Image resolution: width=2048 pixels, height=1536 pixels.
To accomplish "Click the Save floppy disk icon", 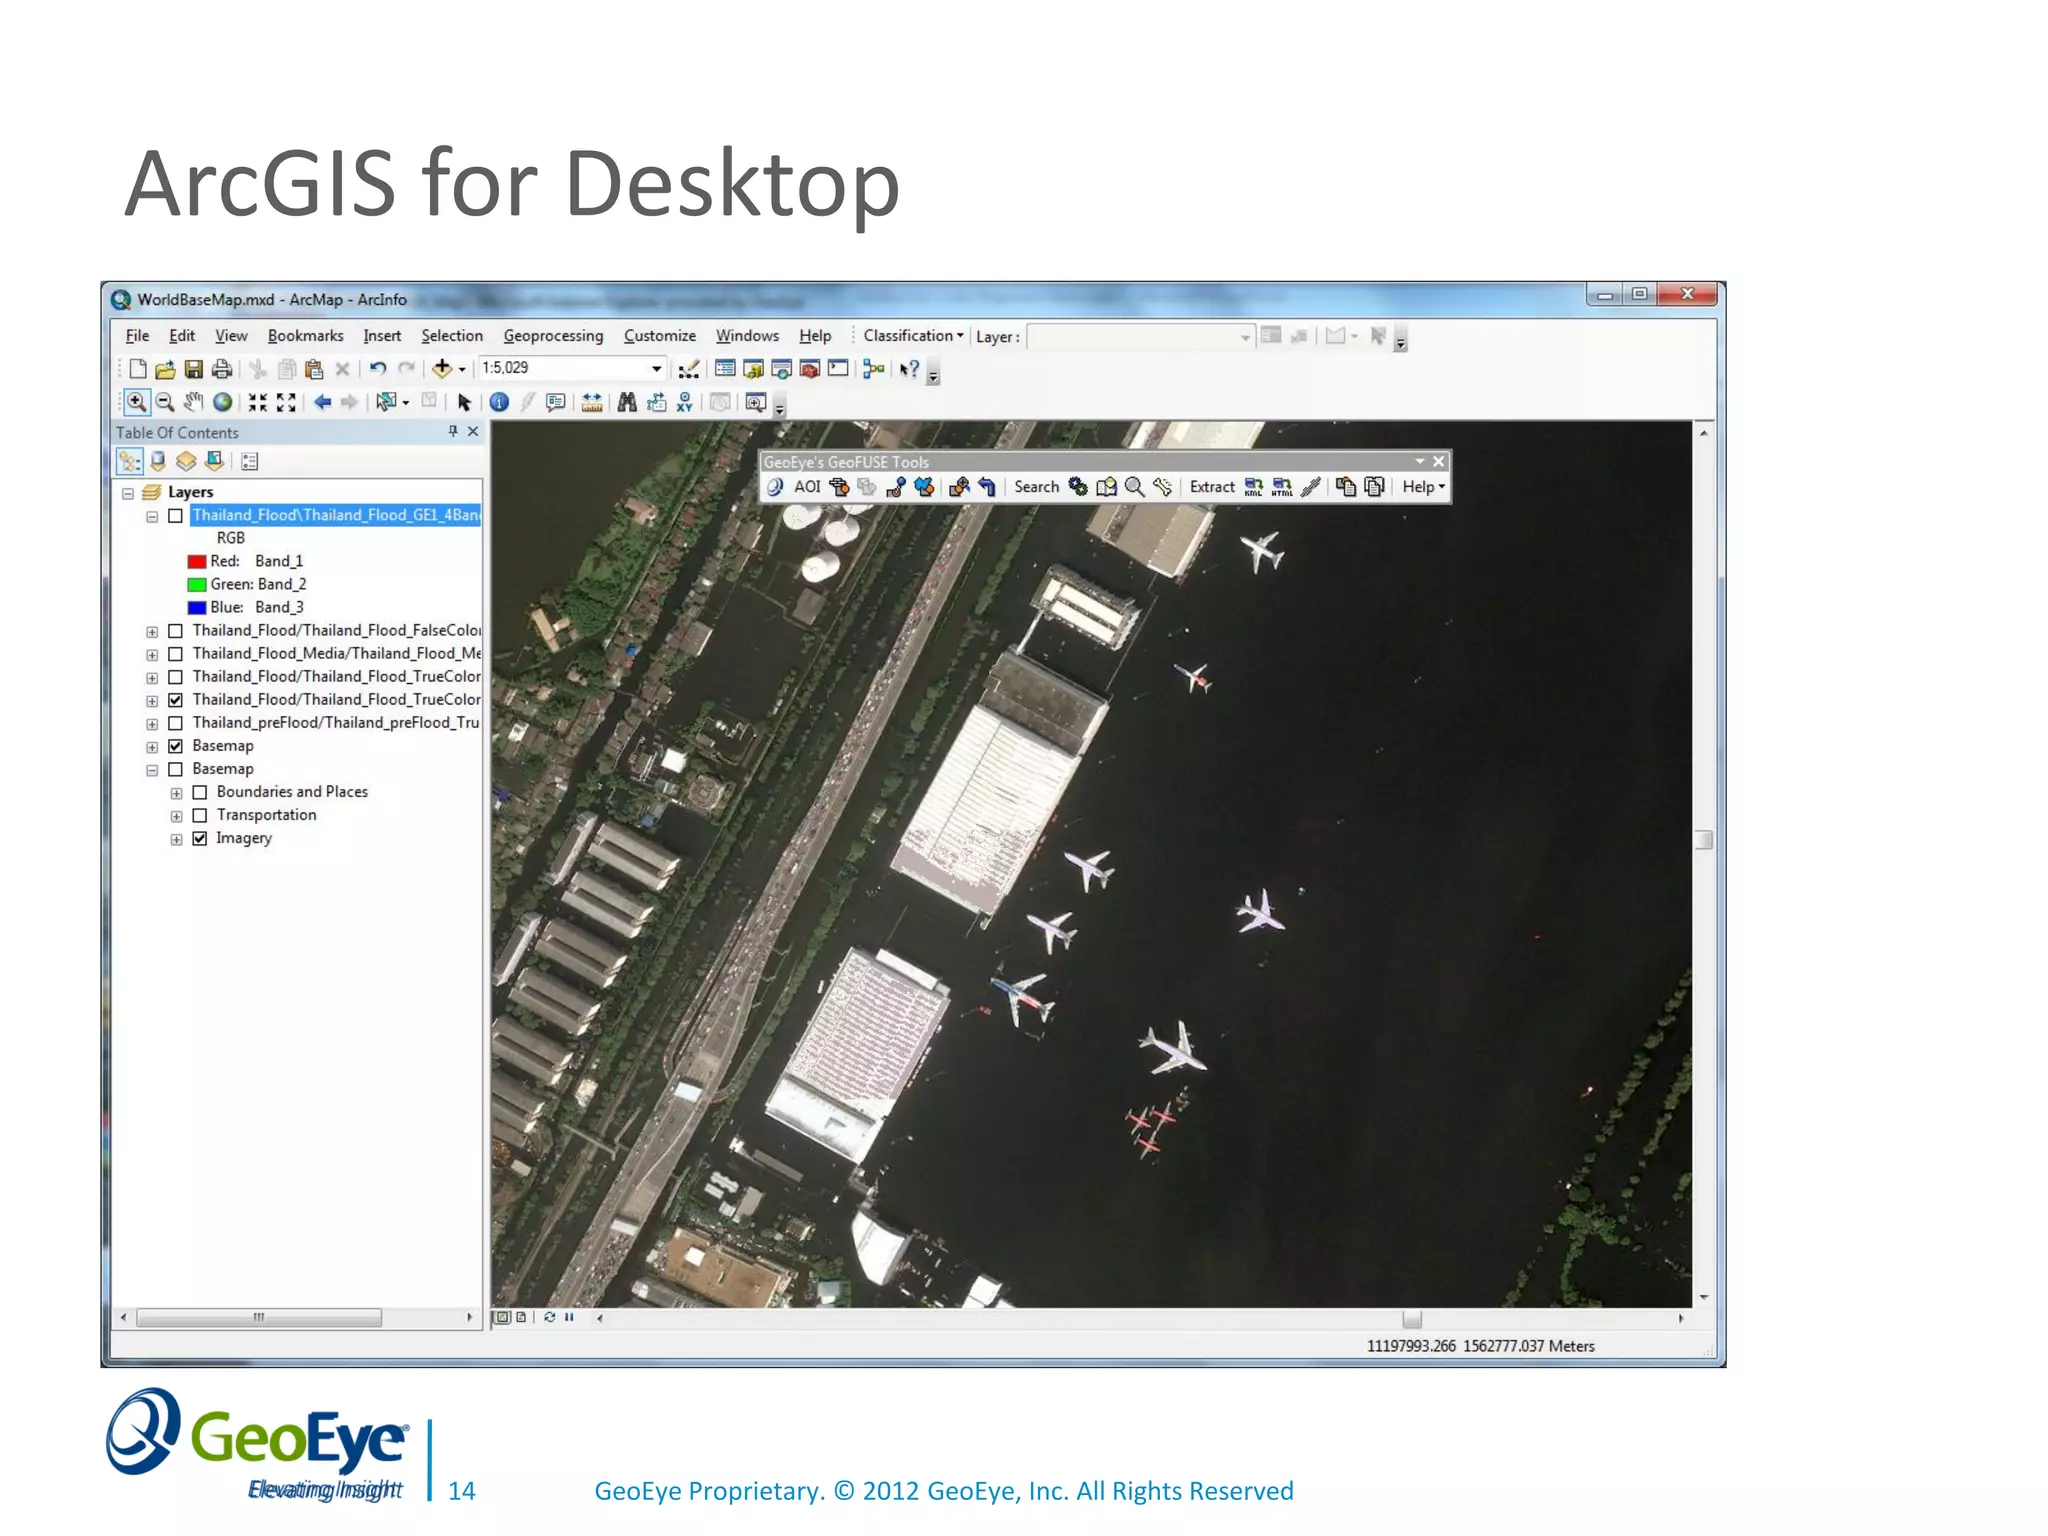I will (x=194, y=369).
